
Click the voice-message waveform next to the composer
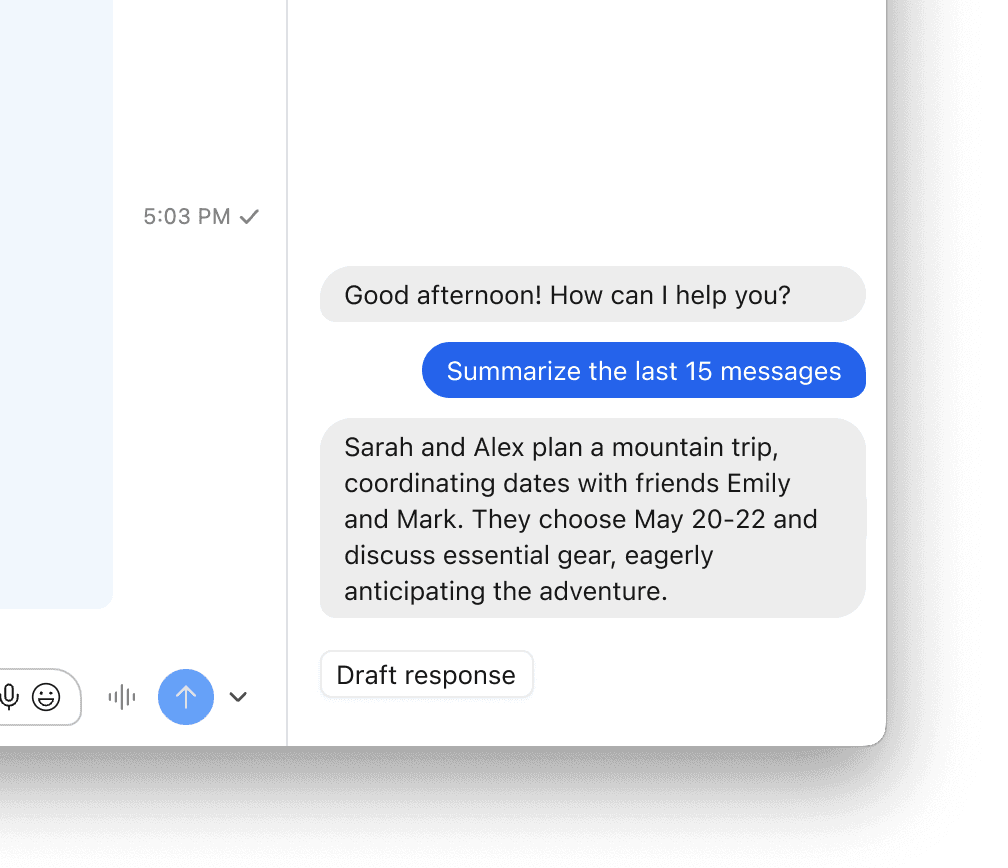click(x=121, y=697)
